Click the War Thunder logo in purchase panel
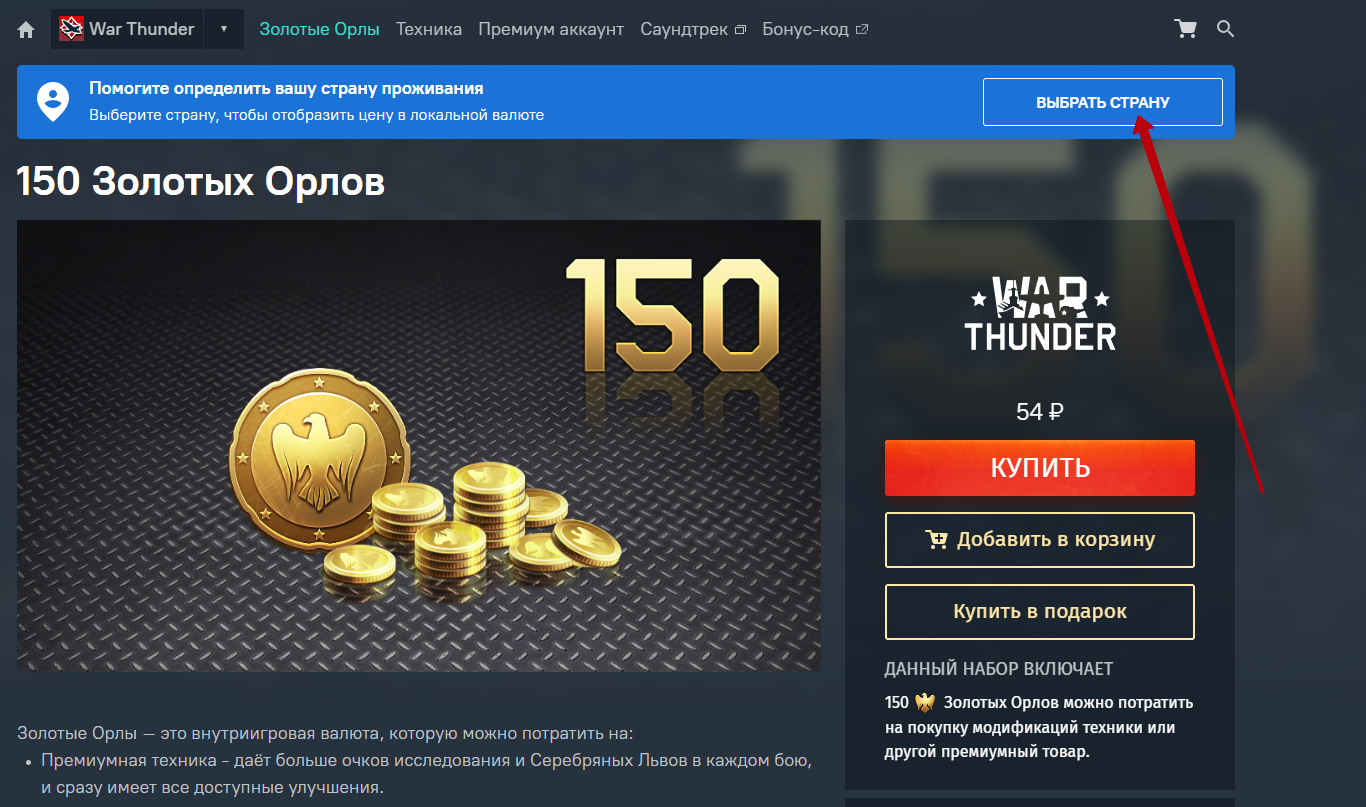 coord(1040,313)
